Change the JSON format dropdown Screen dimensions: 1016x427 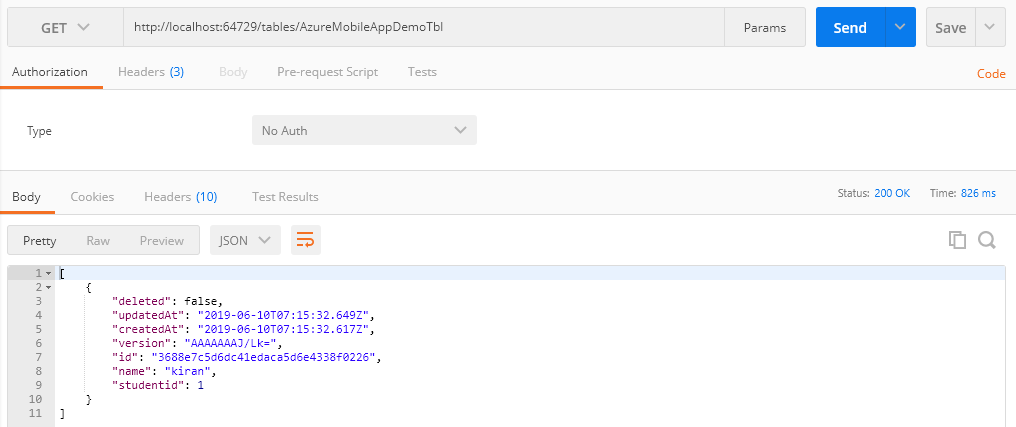(x=245, y=240)
